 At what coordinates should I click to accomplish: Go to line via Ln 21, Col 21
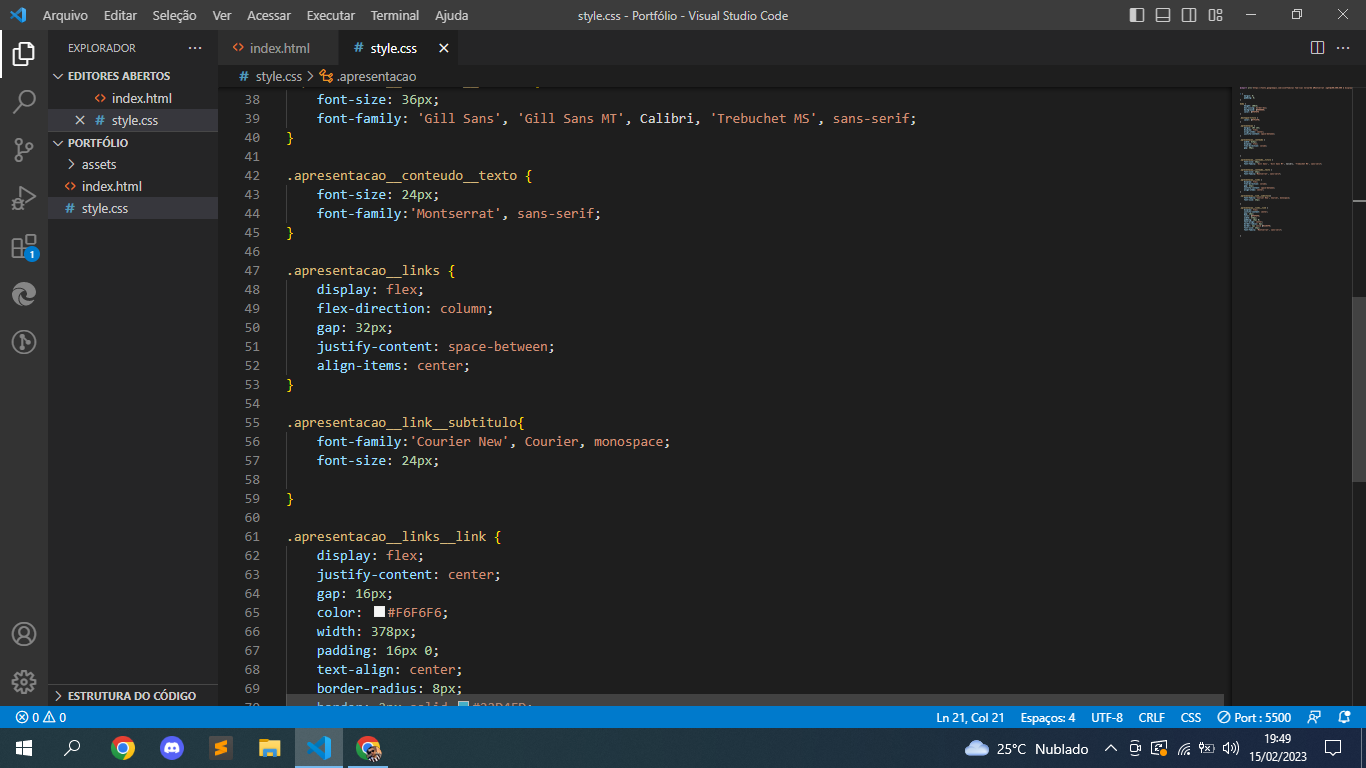click(x=970, y=717)
